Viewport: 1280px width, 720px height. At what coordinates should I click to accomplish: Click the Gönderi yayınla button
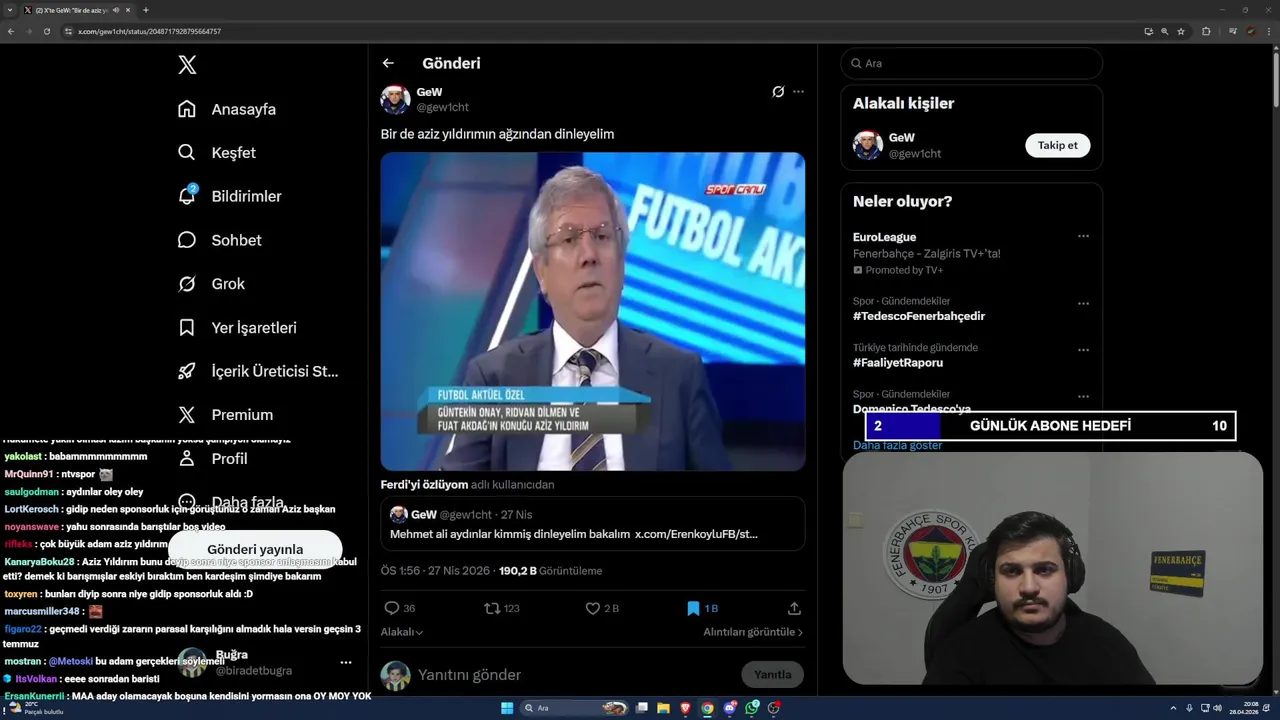point(255,549)
